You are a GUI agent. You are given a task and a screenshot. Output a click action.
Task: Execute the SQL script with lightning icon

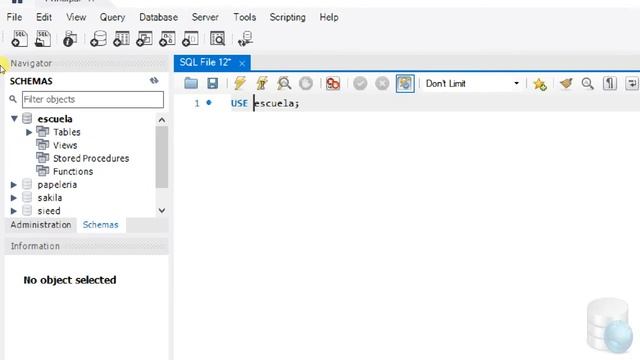point(240,83)
